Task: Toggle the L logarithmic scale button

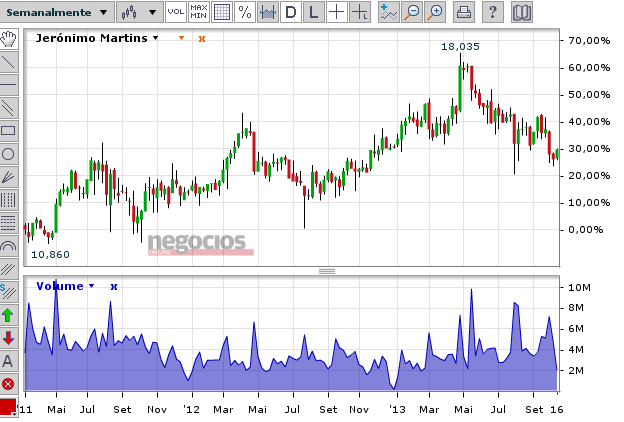Action: pyautogui.click(x=314, y=12)
